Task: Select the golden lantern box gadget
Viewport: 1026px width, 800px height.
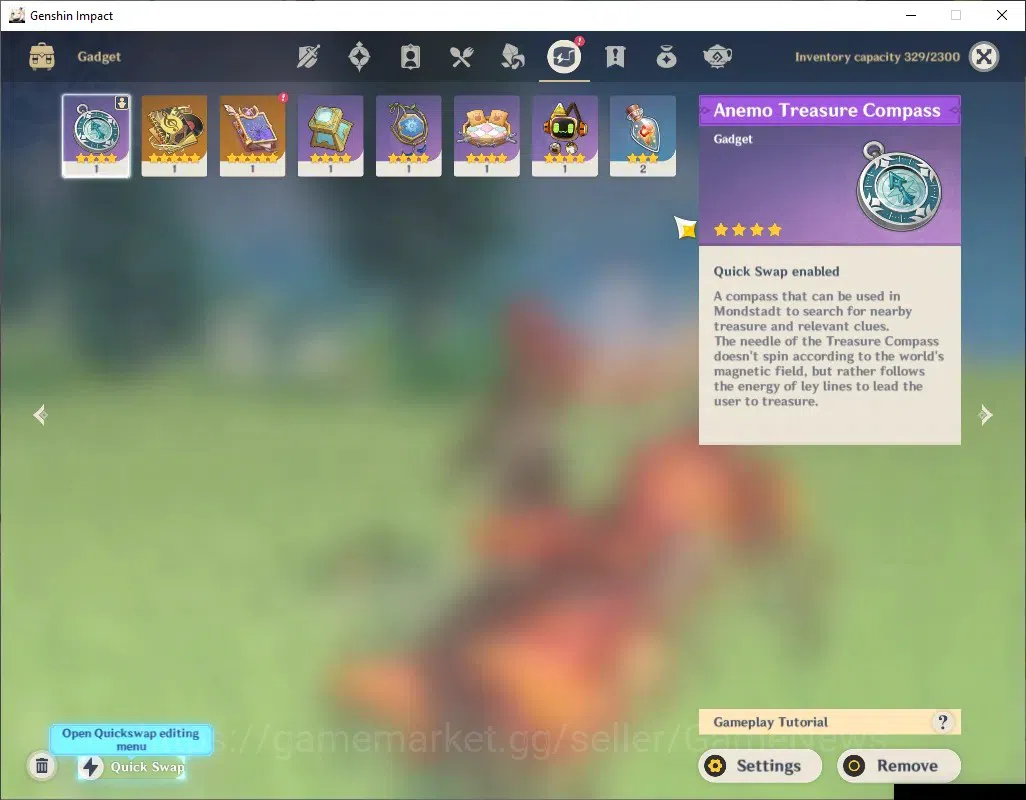Action: coord(330,136)
